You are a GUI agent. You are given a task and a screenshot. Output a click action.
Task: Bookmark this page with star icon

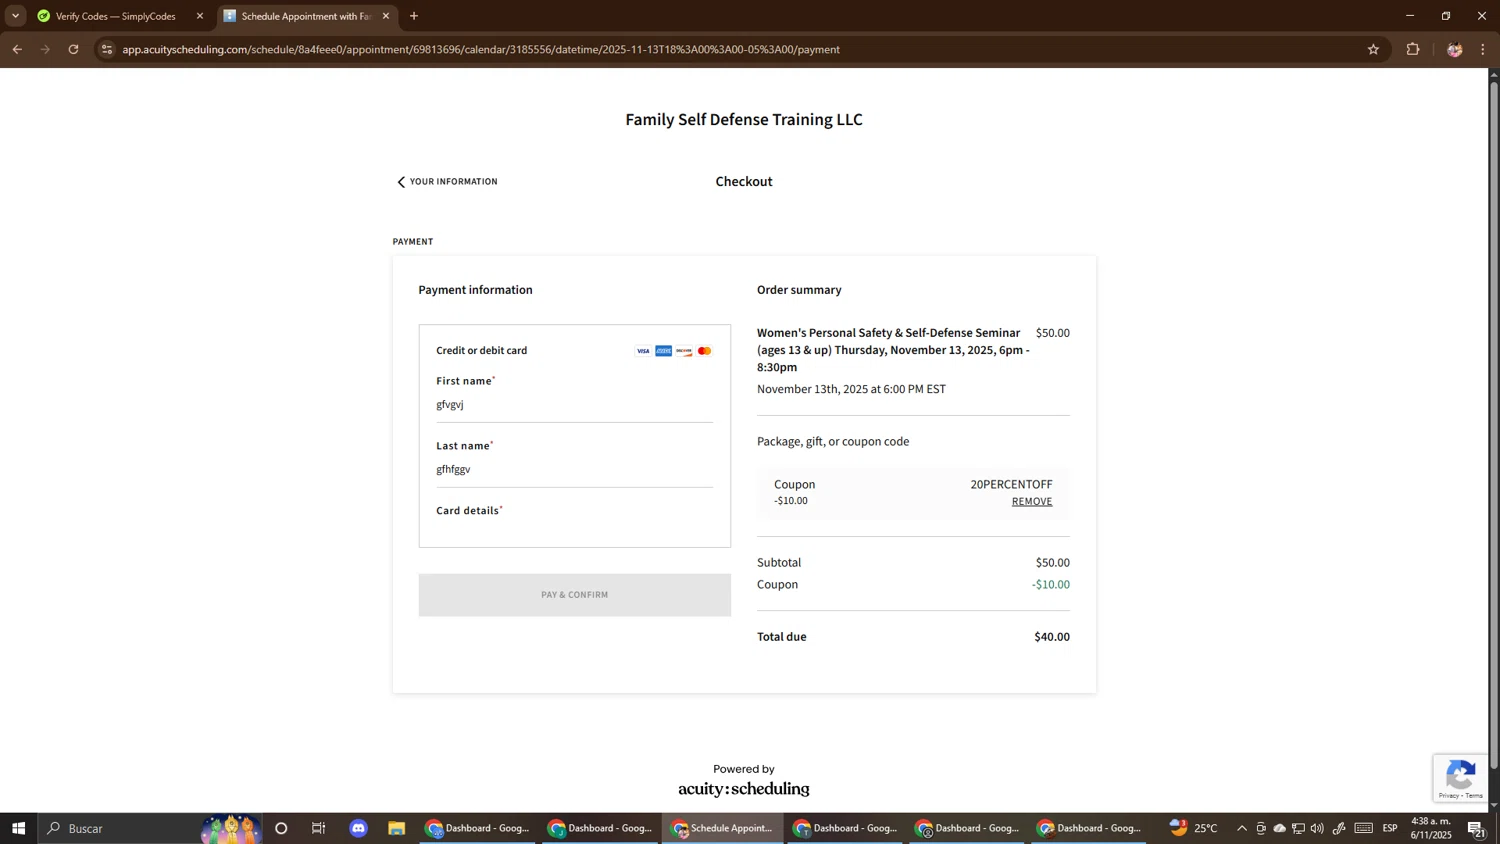pyautogui.click(x=1373, y=49)
